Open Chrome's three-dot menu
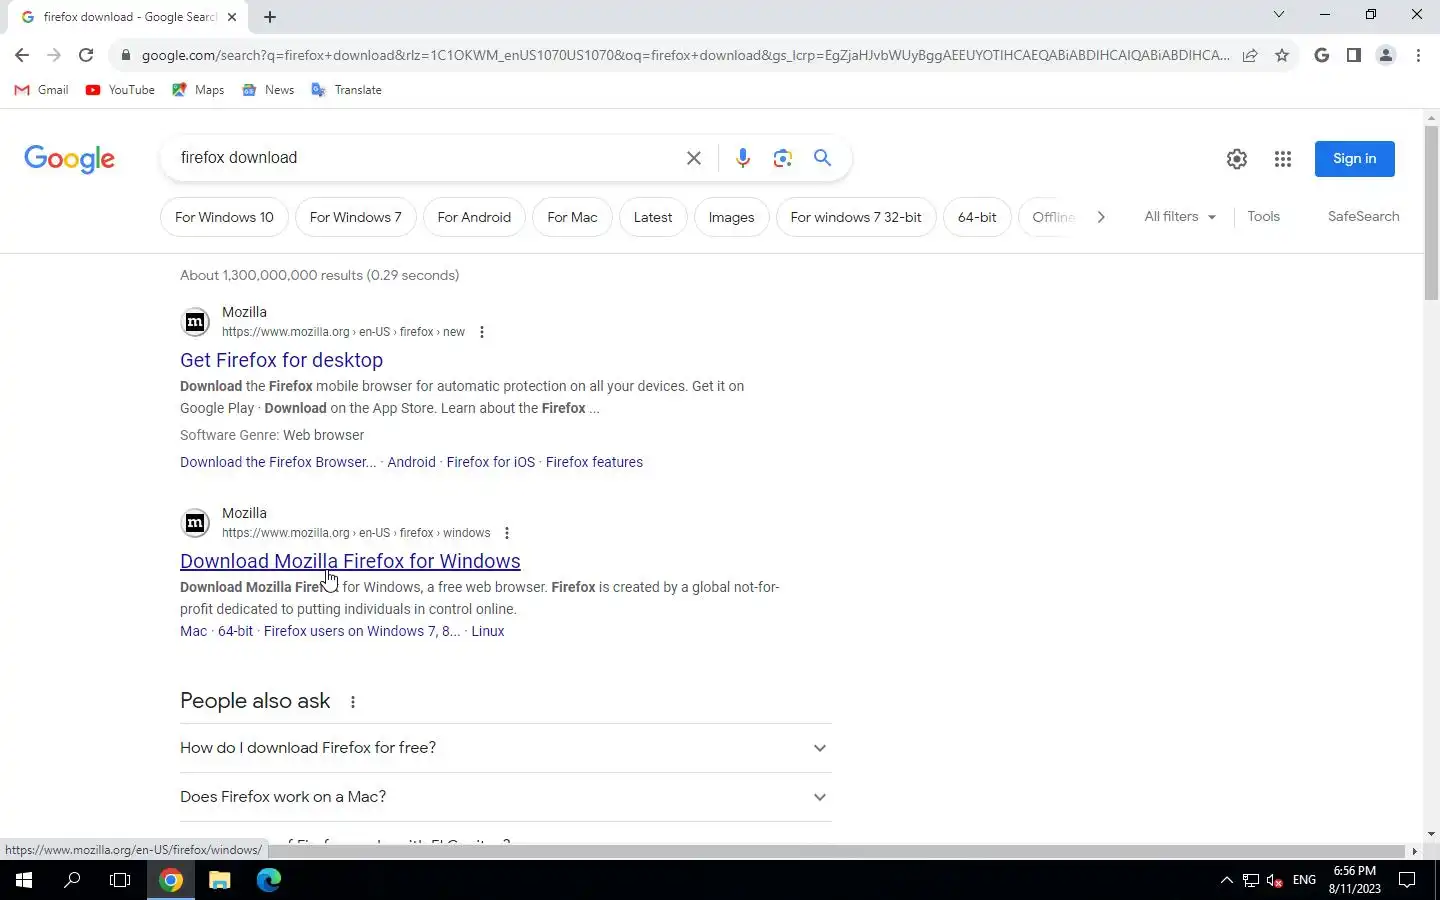1440x900 pixels. (x=1418, y=55)
